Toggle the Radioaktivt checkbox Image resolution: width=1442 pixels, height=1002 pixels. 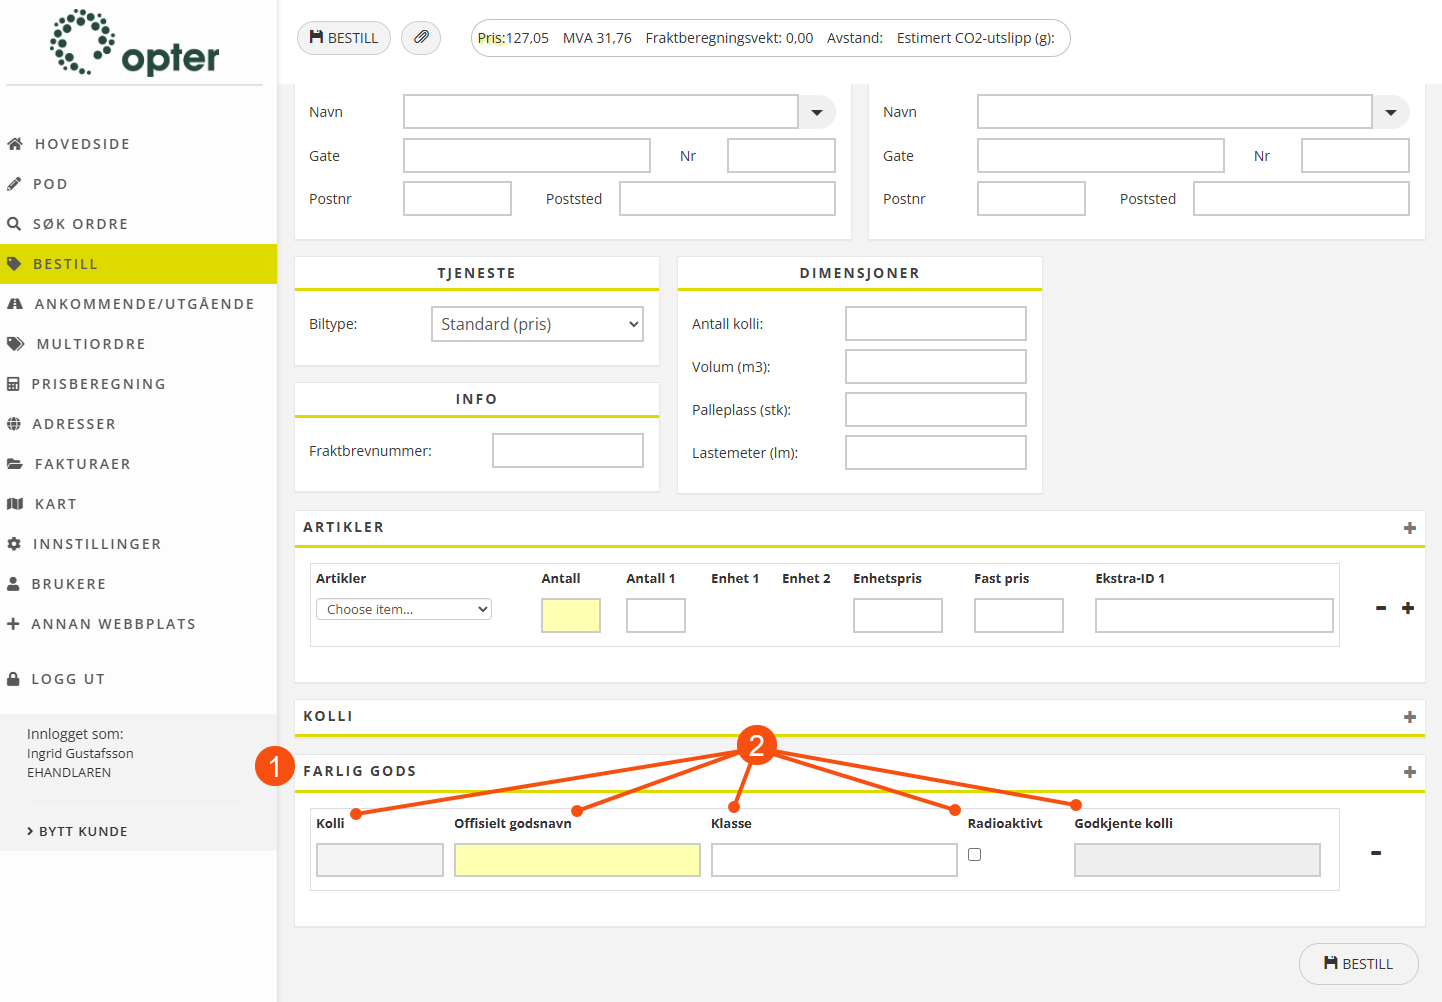click(974, 855)
